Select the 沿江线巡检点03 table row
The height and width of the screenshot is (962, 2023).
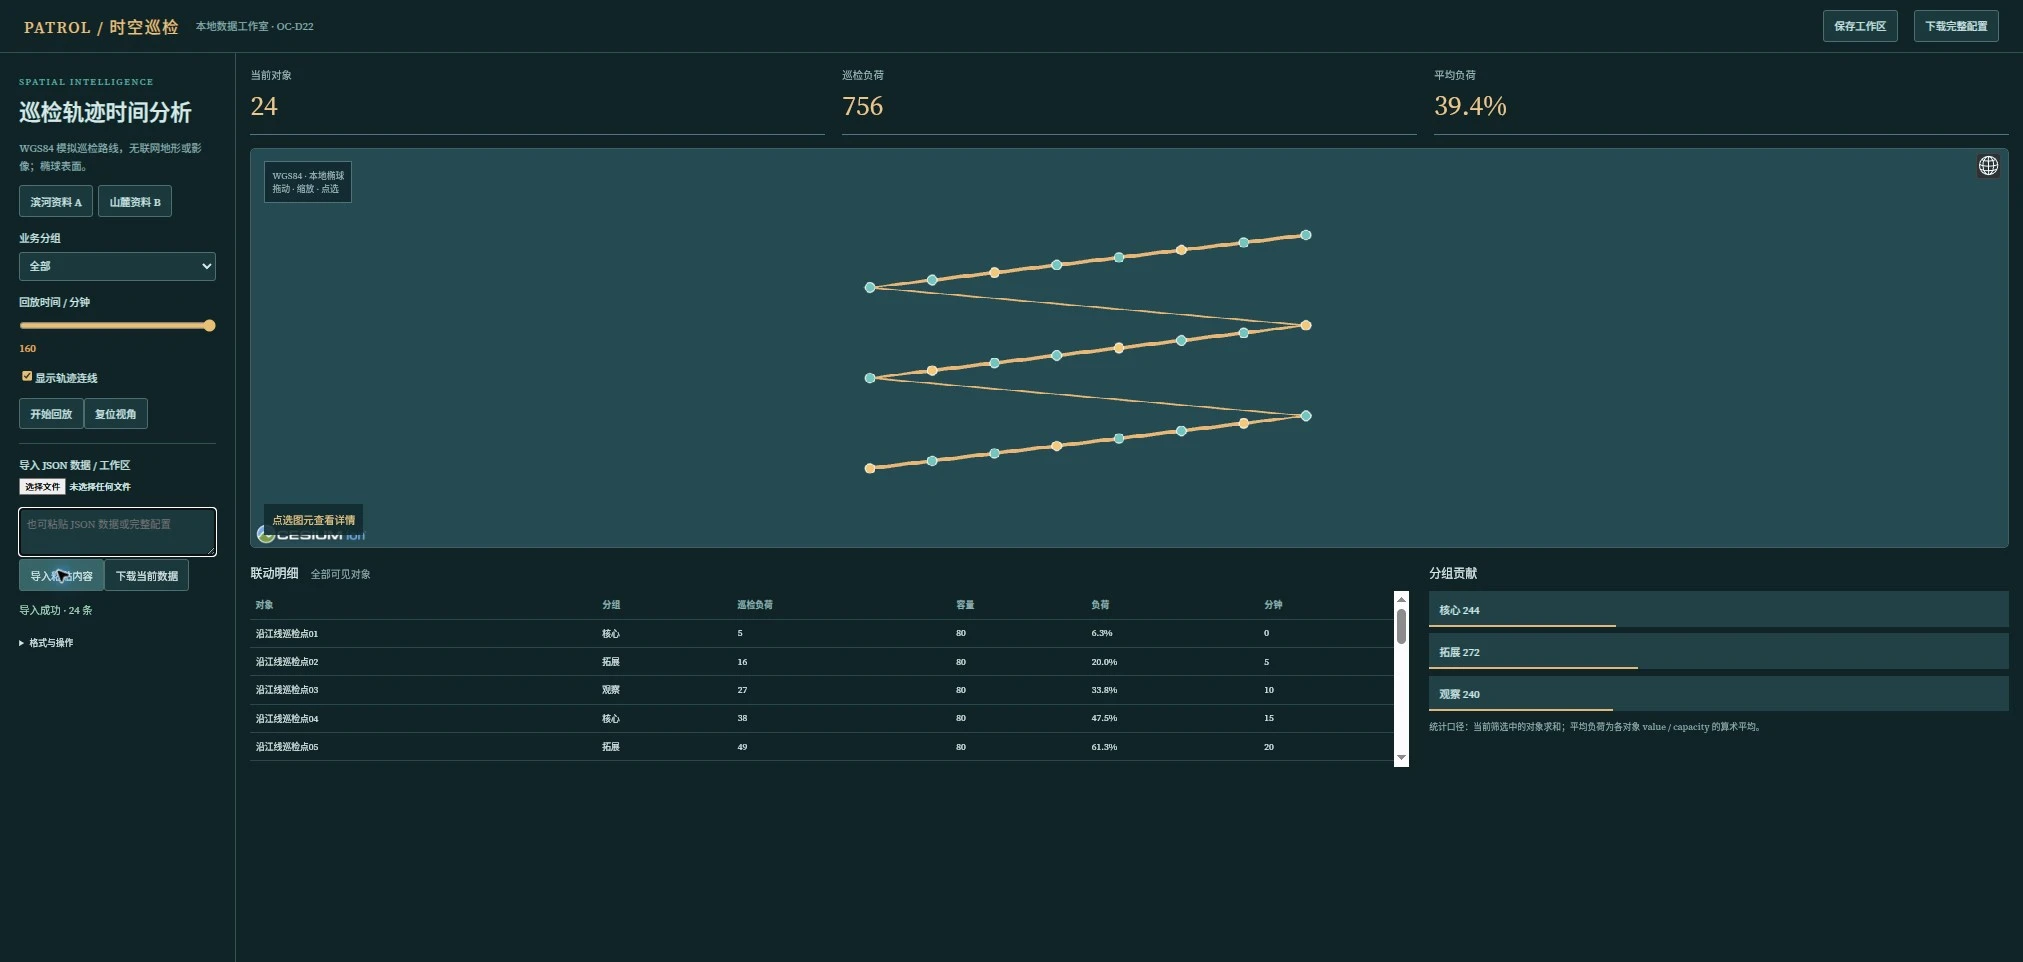click(x=821, y=690)
